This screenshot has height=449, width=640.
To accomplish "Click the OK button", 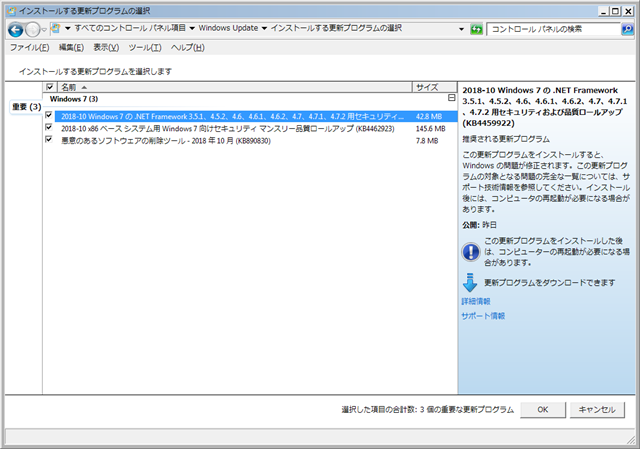I will (543, 409).
